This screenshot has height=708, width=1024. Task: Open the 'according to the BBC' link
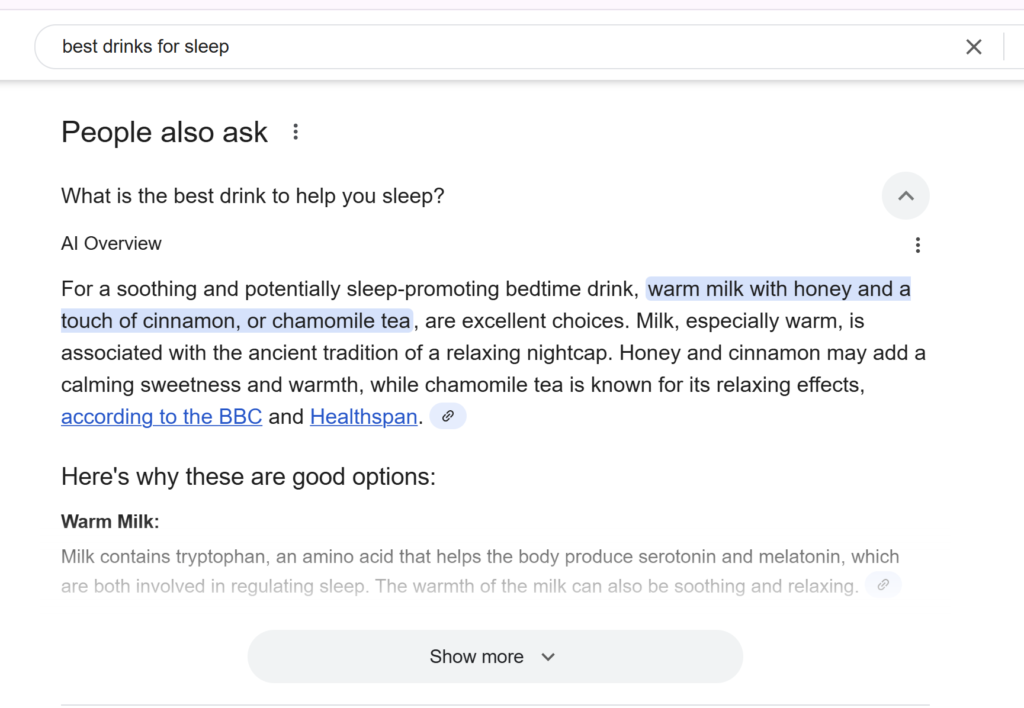tap(161, 417)
